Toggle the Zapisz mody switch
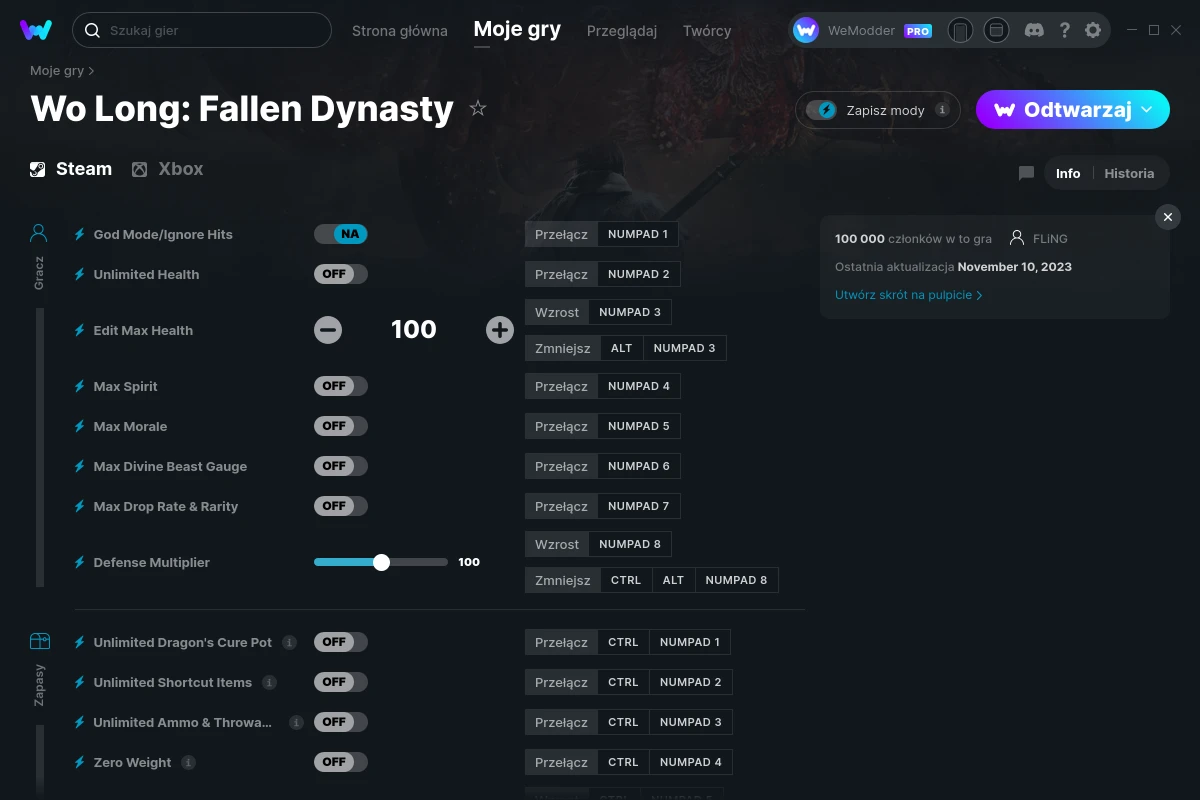The image size is (1200, 800). (x=822, y=110)
